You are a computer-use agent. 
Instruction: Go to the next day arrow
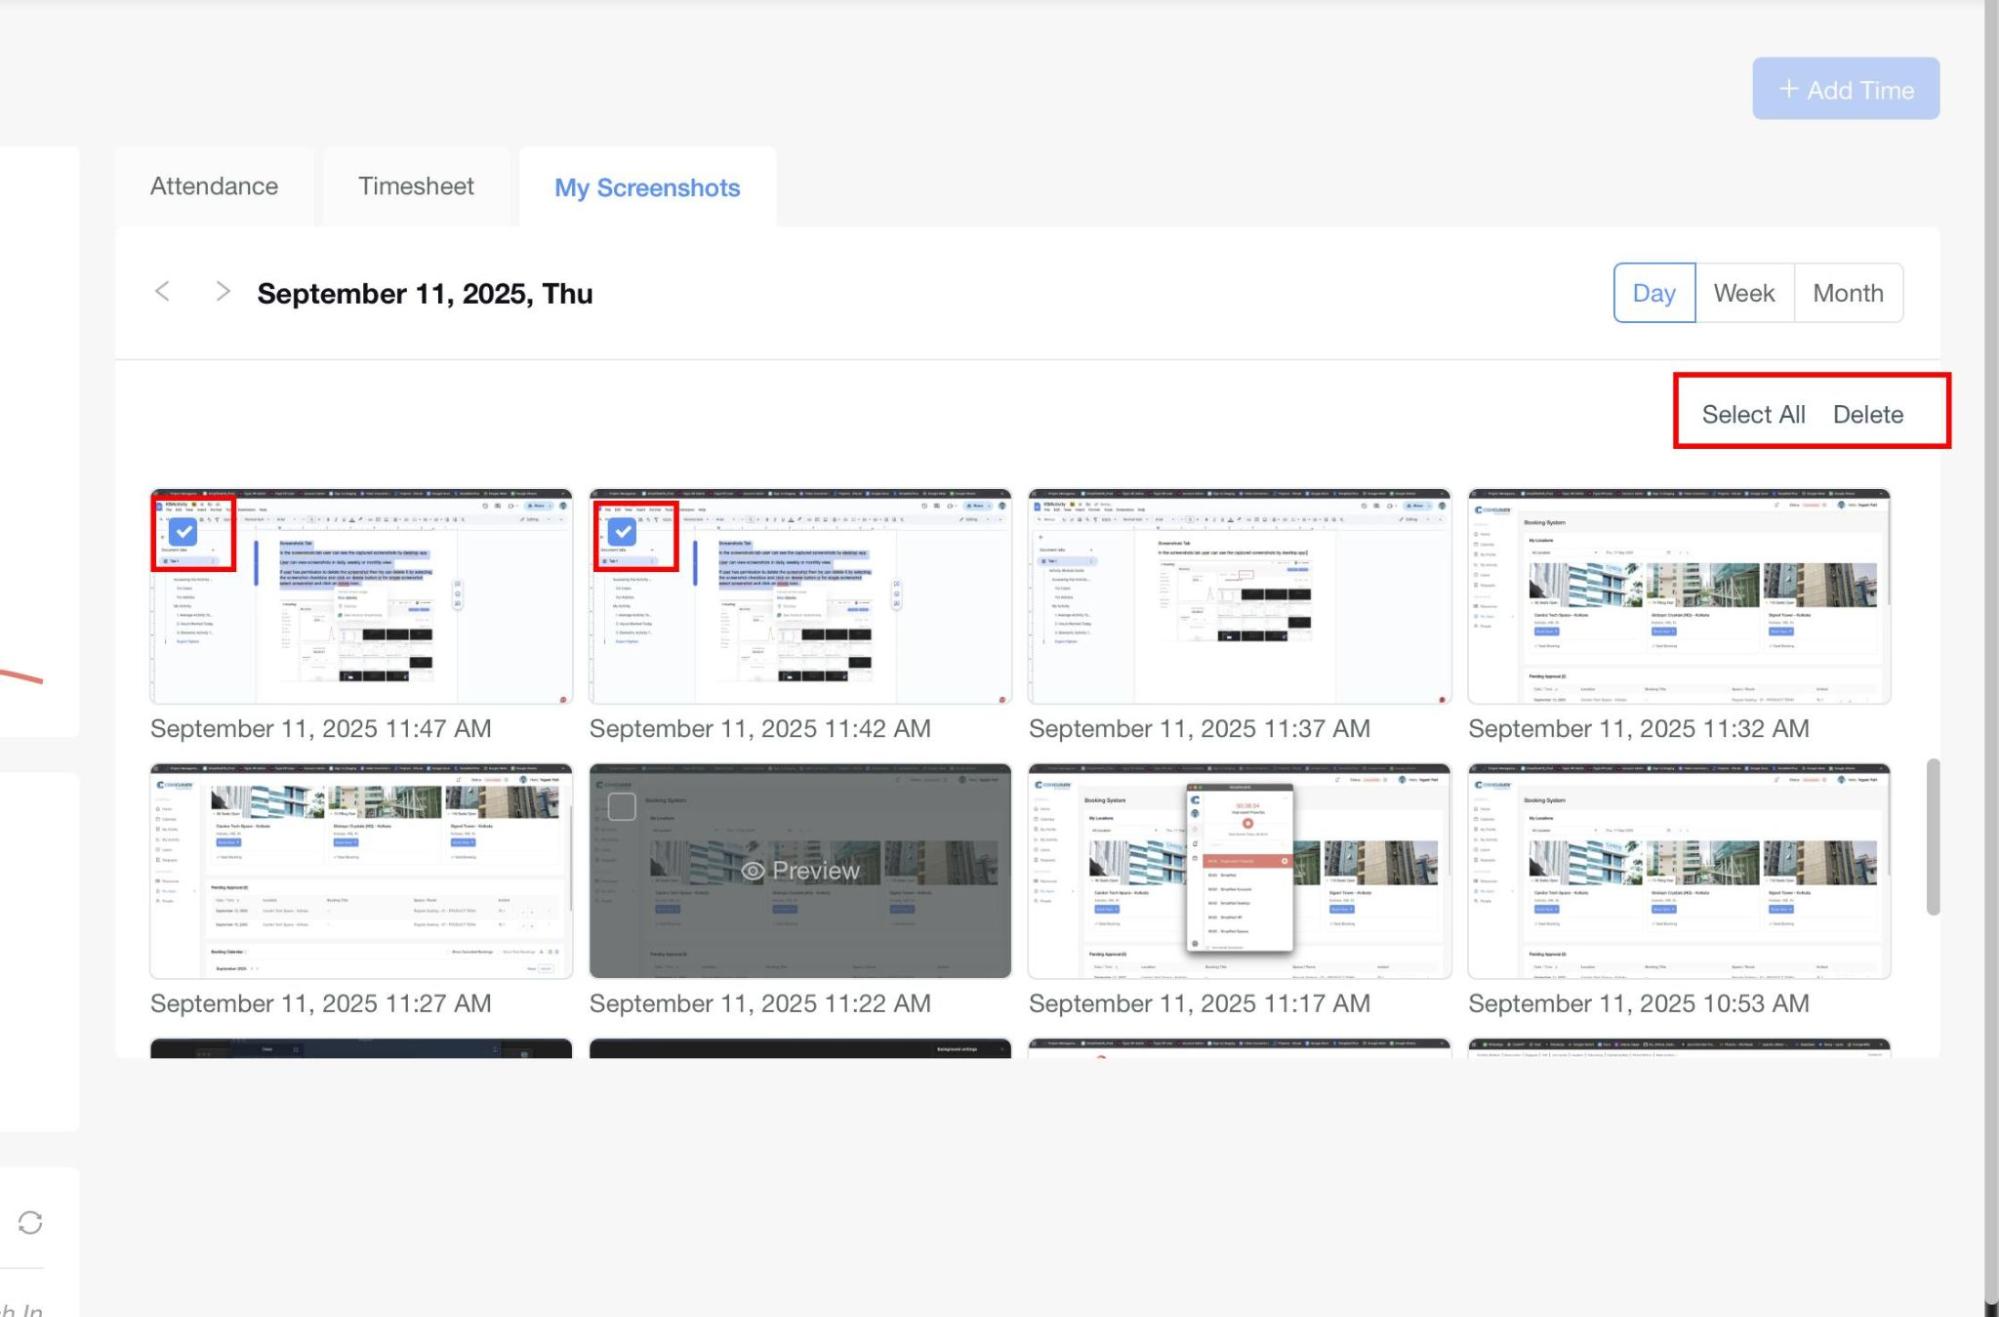222,291
